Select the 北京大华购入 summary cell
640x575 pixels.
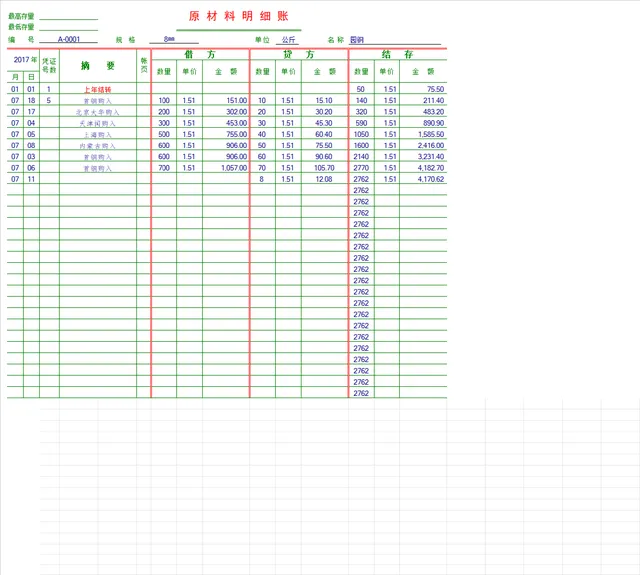point(98,112)
